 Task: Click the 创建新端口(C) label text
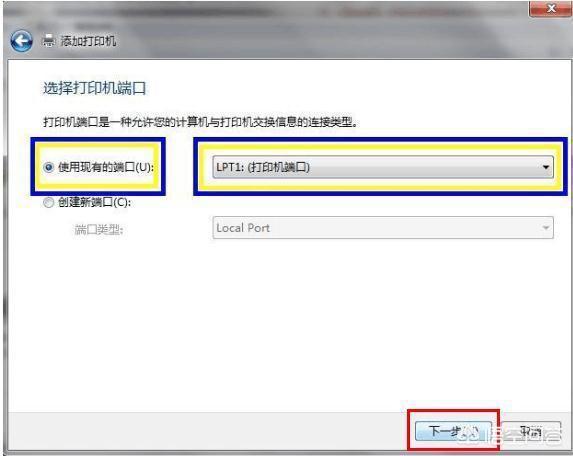(x=94, y=202)
